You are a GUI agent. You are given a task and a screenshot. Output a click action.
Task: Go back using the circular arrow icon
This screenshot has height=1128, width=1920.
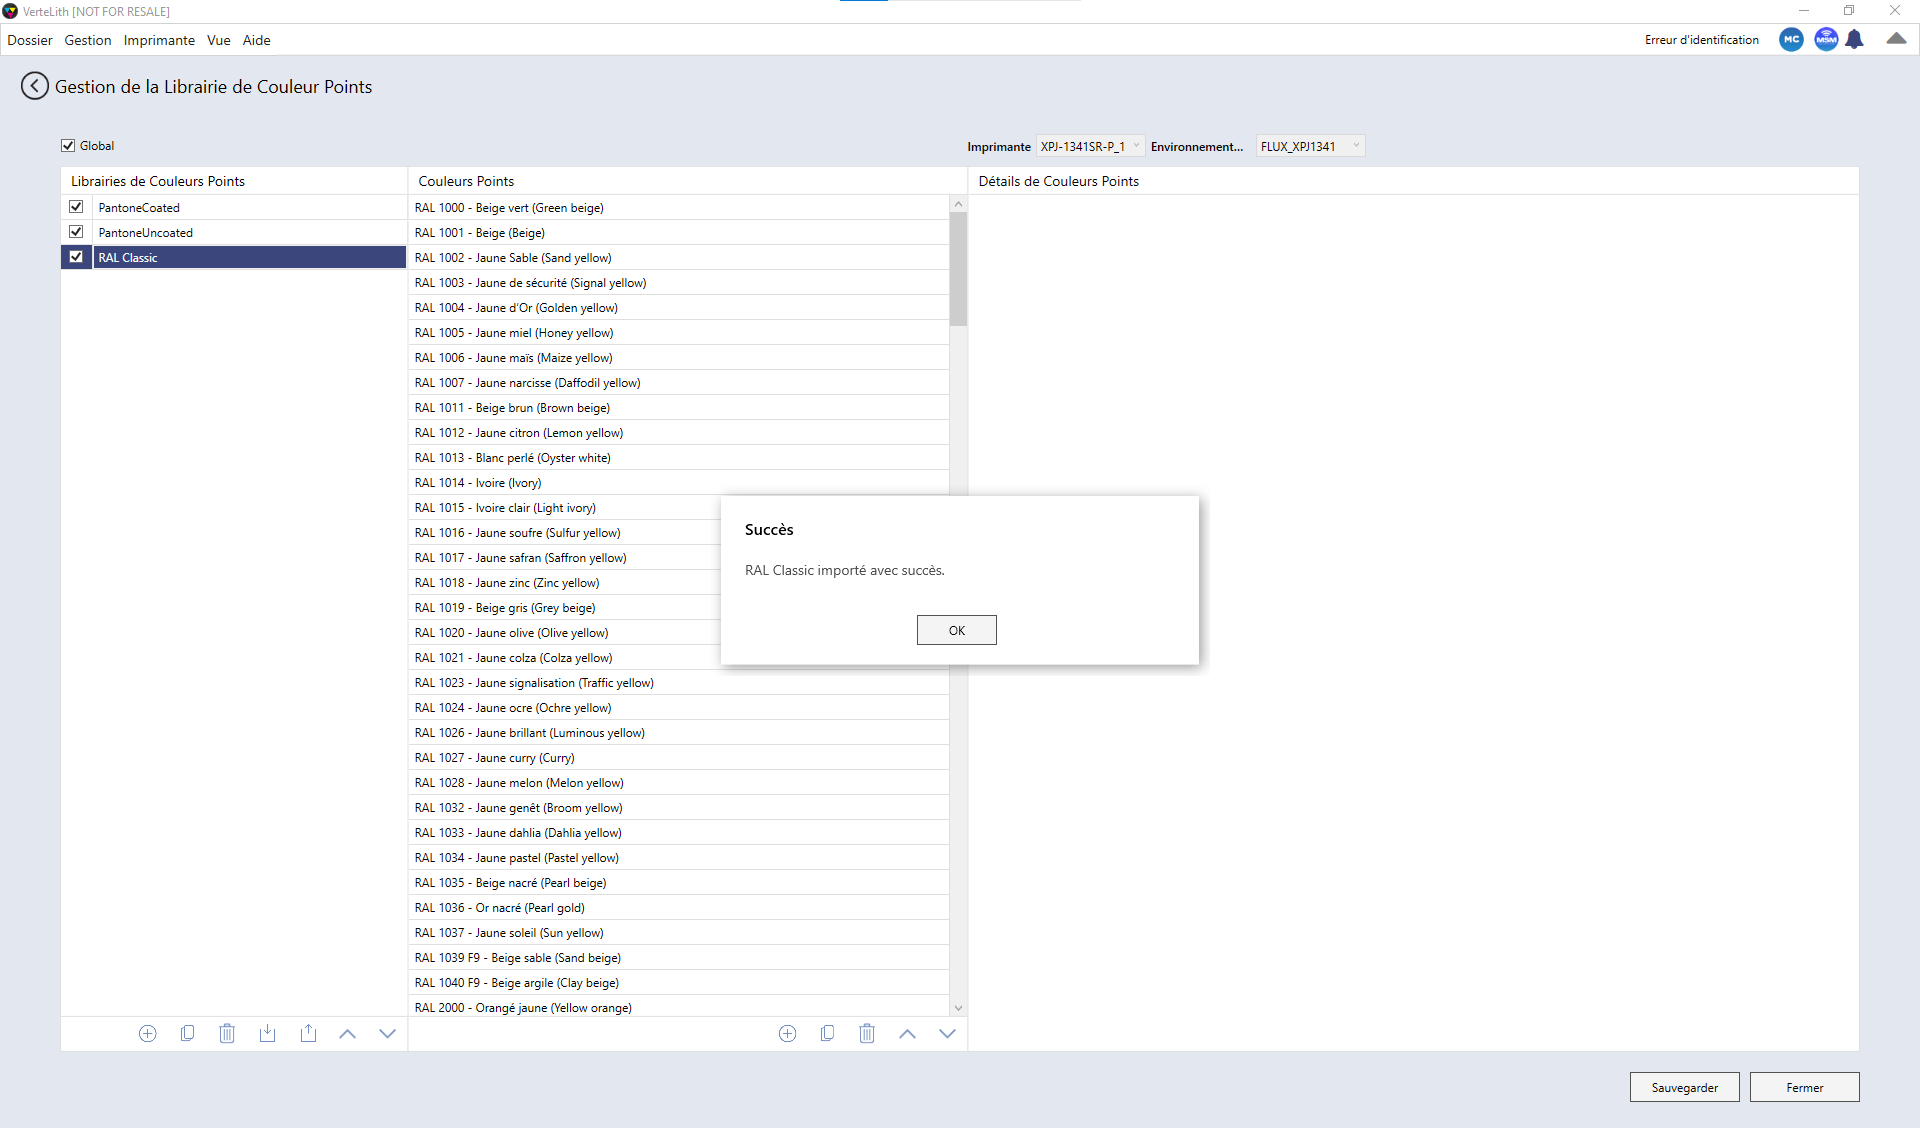coord(34,87)
